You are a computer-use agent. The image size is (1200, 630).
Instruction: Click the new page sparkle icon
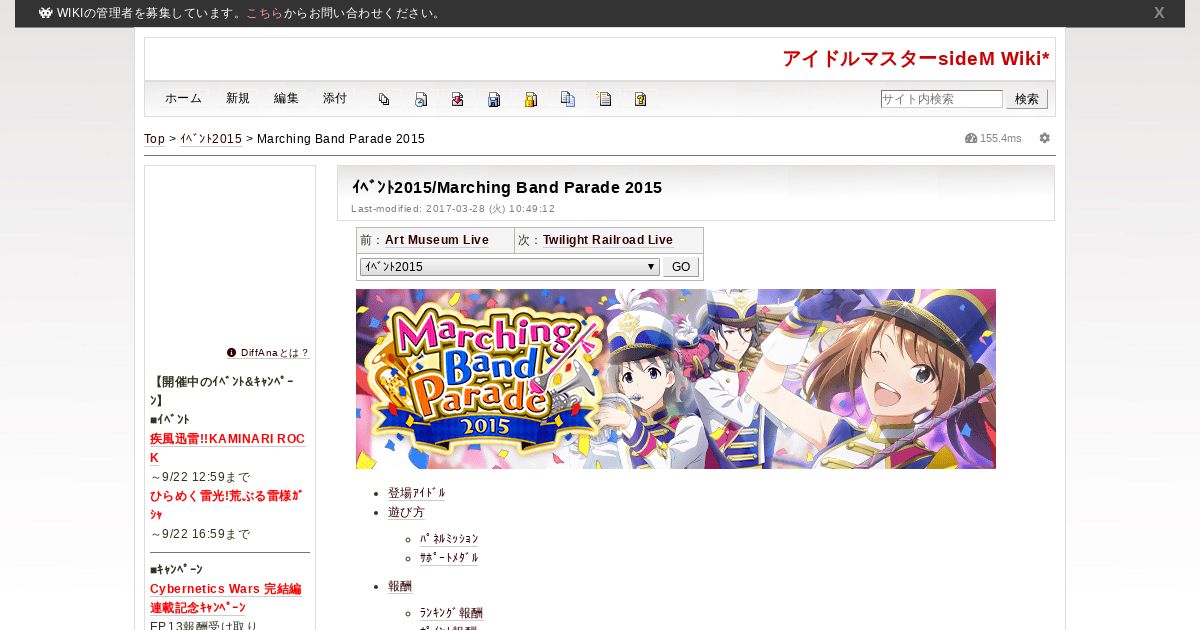coord(604,99)
